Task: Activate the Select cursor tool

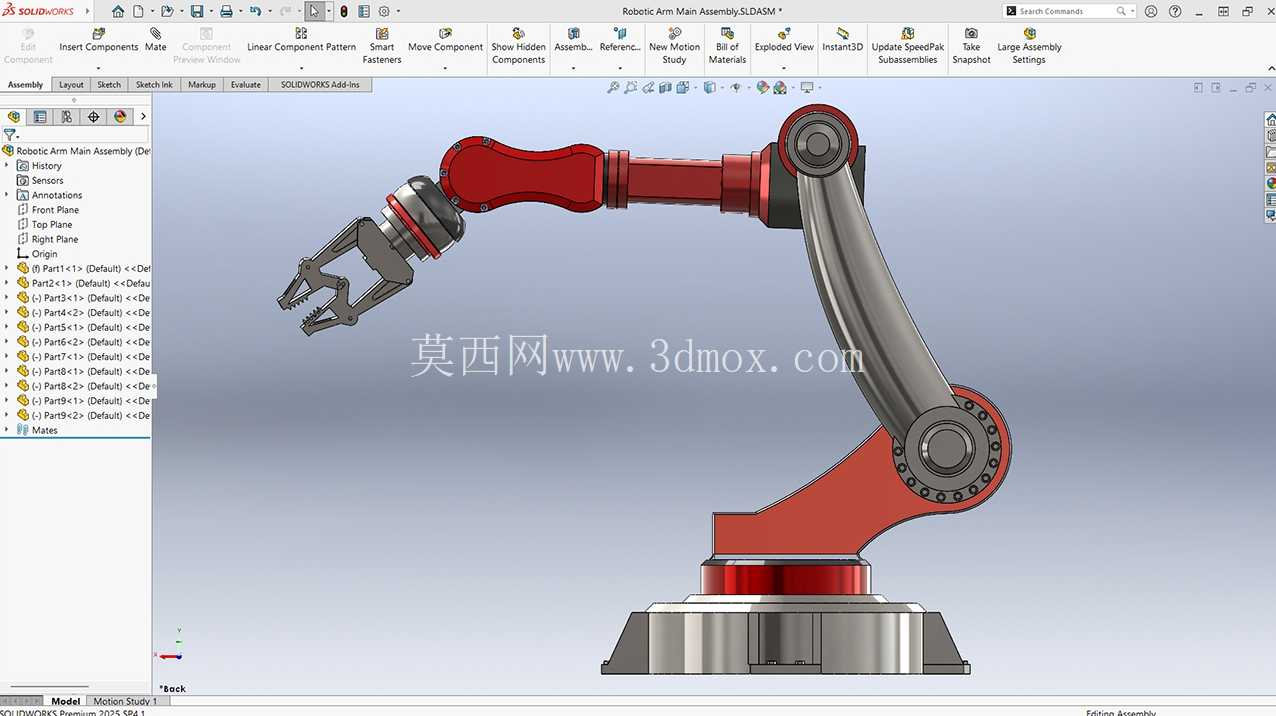Action: point(314,11)
